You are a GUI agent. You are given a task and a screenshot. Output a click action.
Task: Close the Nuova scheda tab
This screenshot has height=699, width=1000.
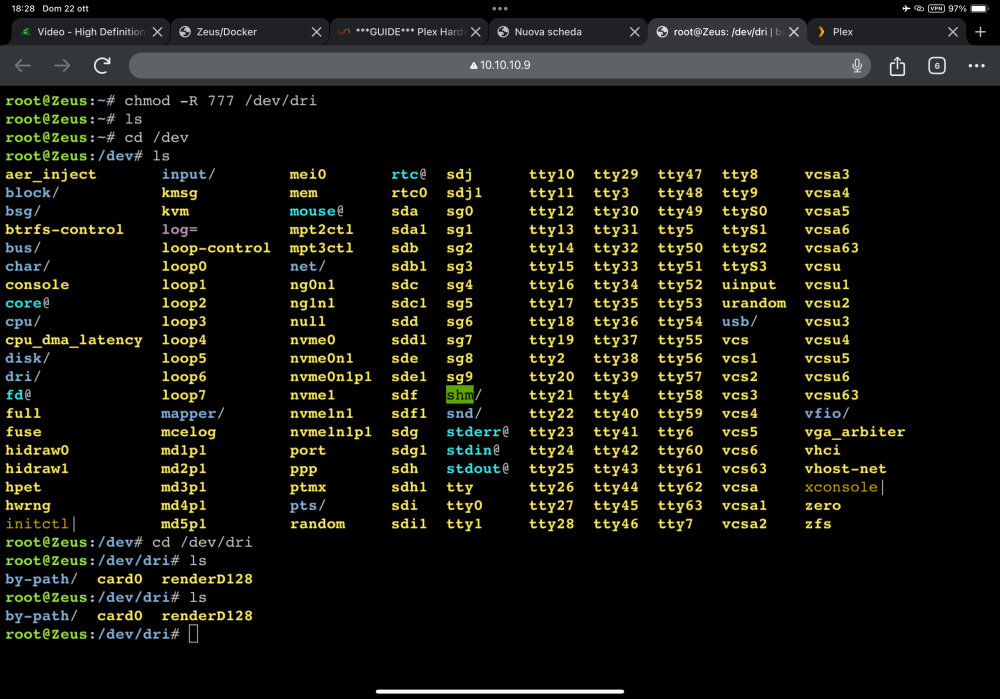pos(635,32)
